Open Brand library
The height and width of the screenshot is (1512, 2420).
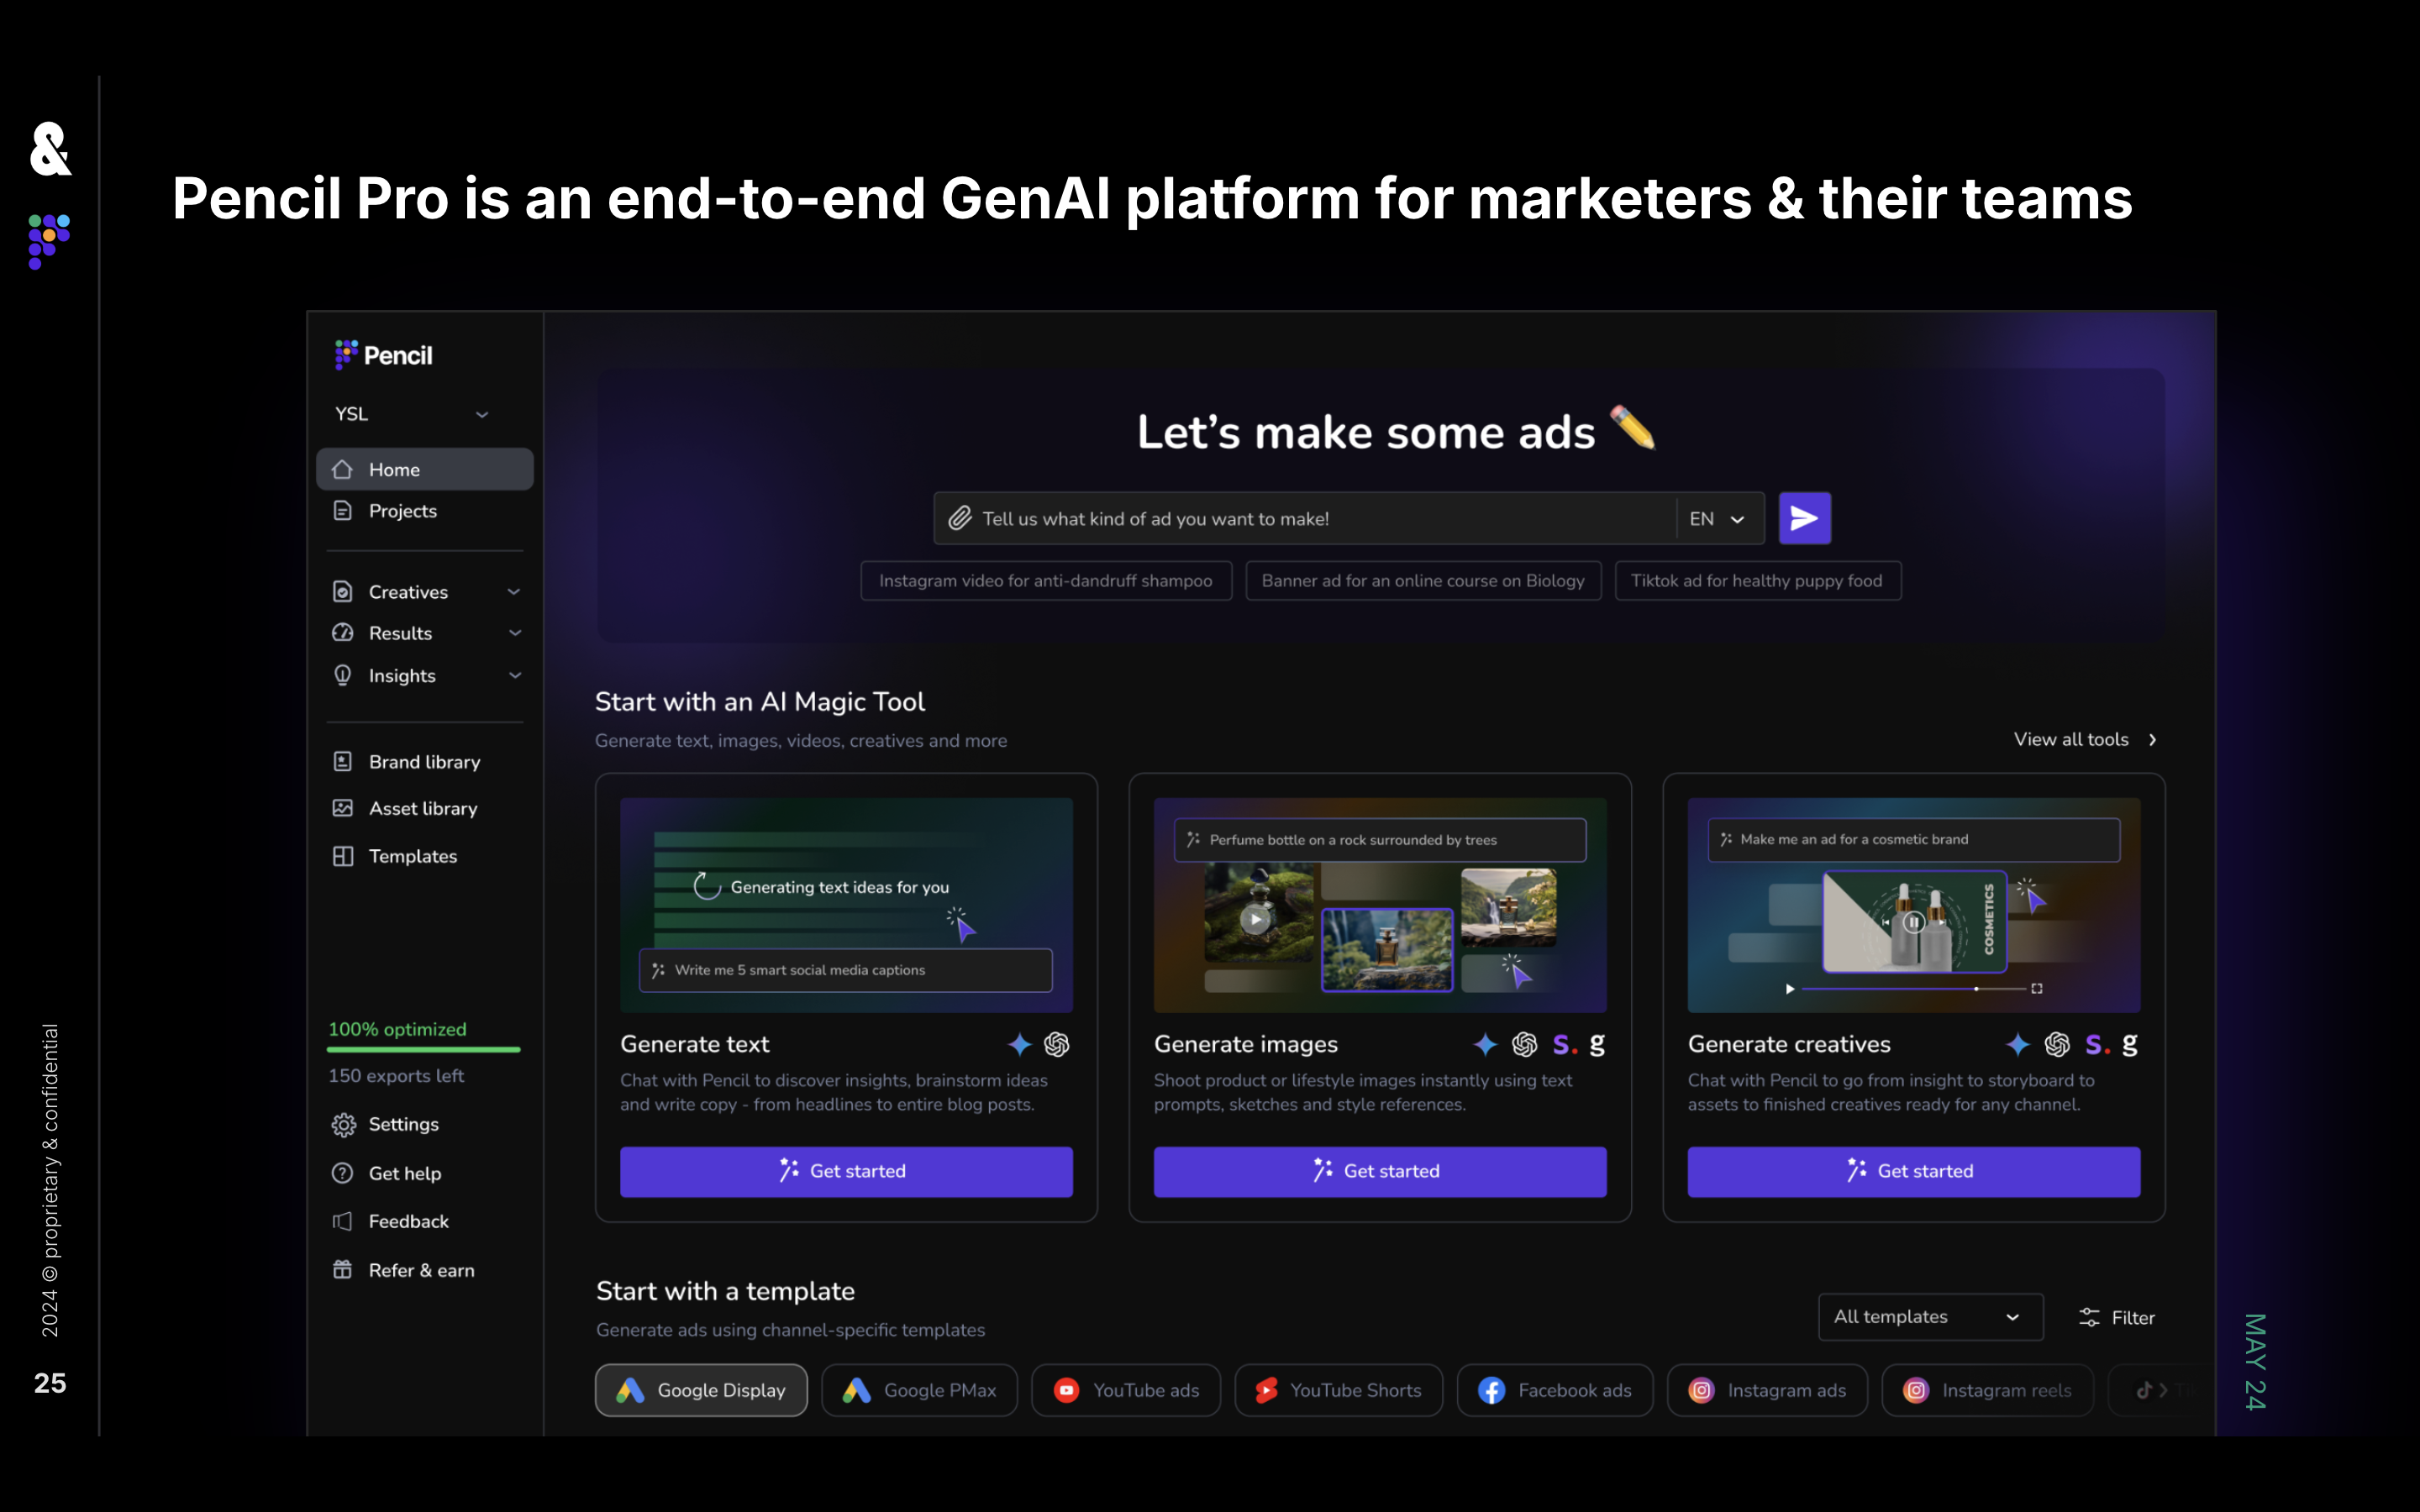click(x=425, y=762)
